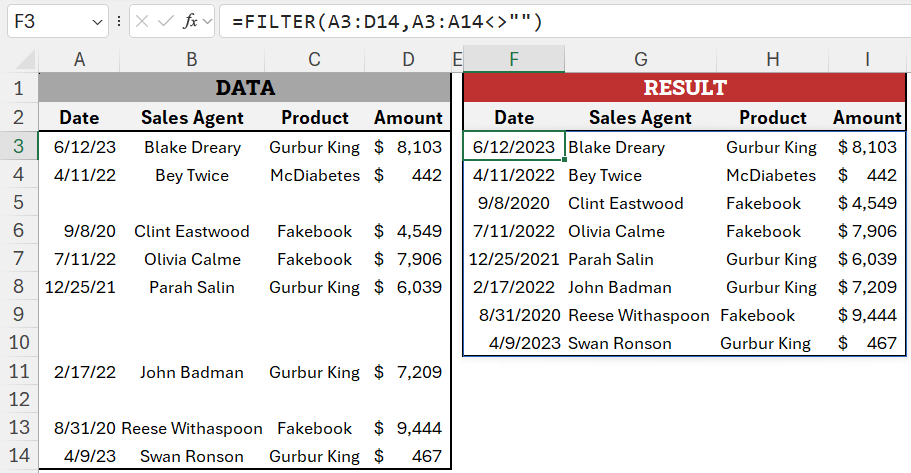Image resolution: width=911 pixels, height=473 pixels.
Task: Expand the Name Box dropdown arrow
Action: (x=97, y=22)
